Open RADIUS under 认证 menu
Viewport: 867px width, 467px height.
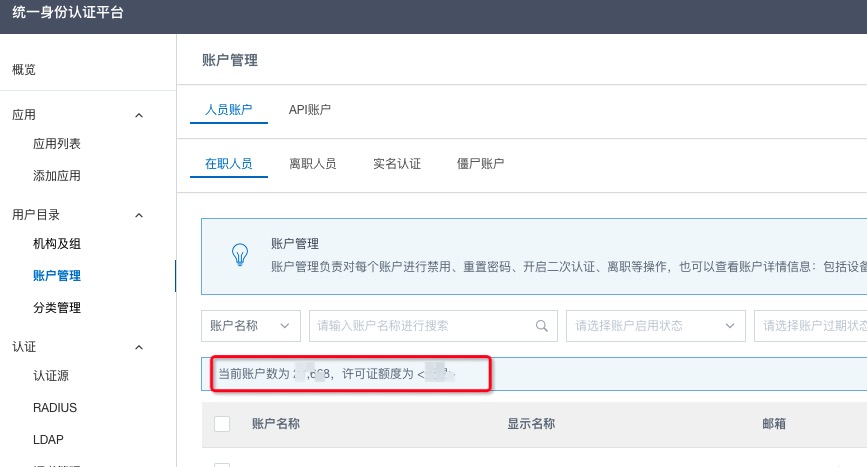(55, 408)
